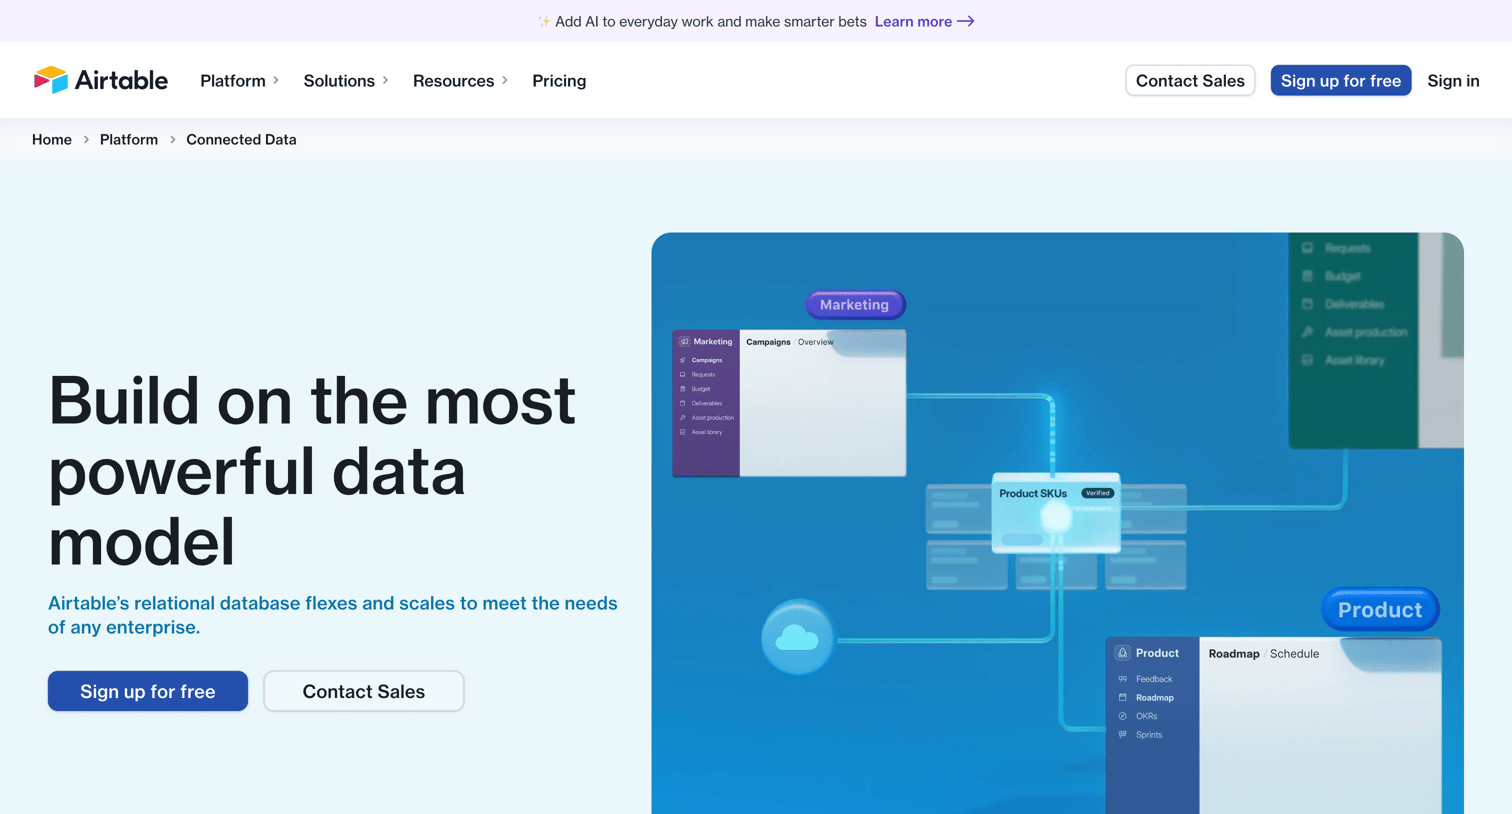Select Roadmap in the Product sidebar
1512x814 pixels.
(x=1155, y=698)
